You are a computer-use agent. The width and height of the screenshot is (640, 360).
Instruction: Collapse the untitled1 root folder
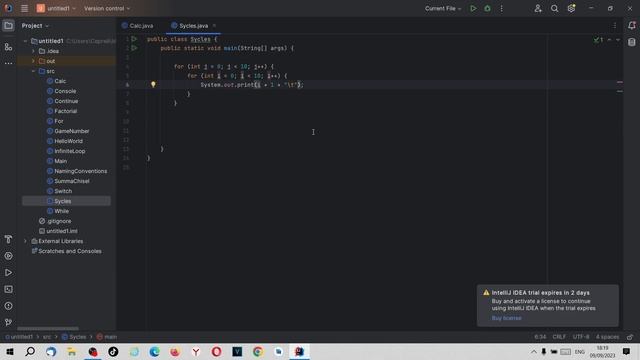coord(25,41)
